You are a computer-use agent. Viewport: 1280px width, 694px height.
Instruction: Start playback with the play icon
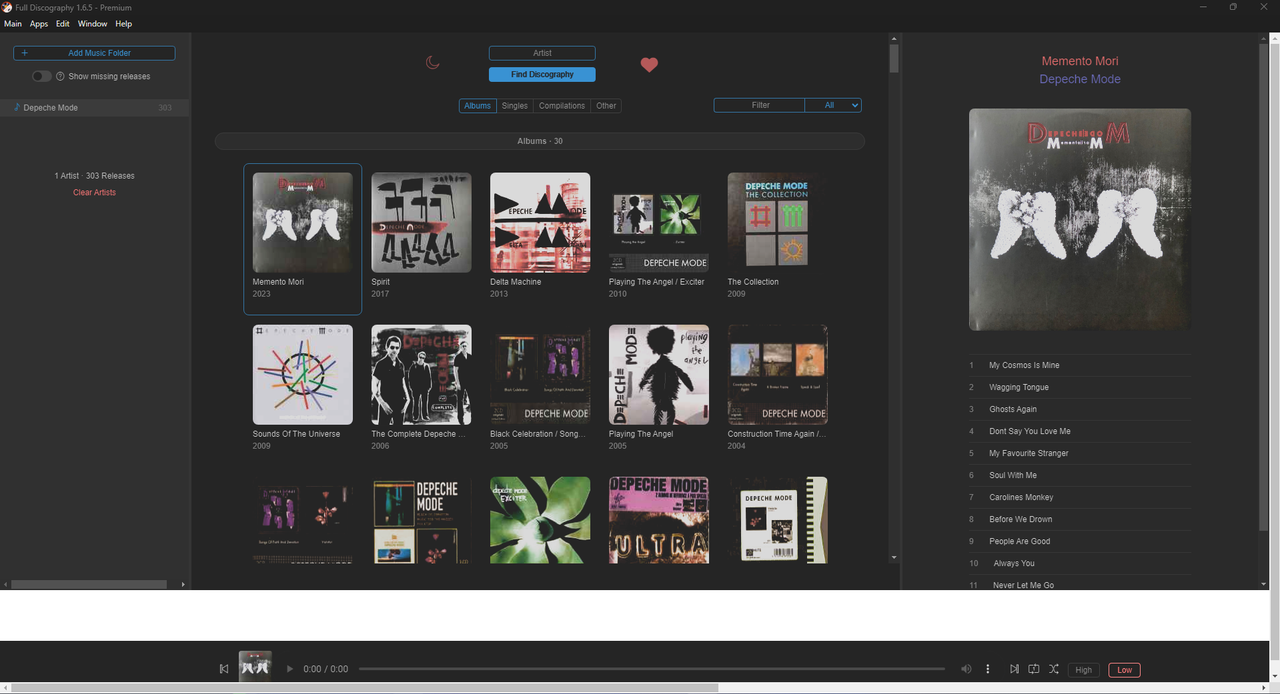coord(290,669)
